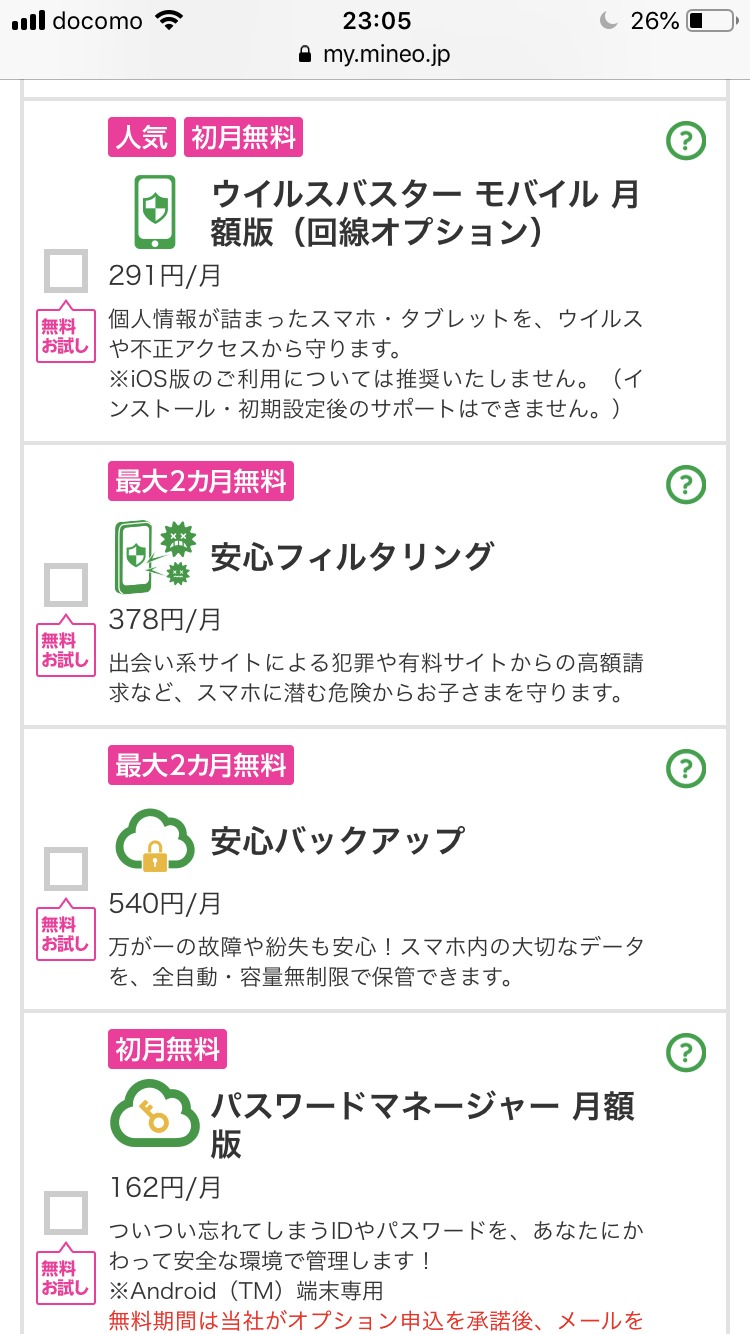The height and width of the screenshot is (1334, 750).
Task: Tap 無料お試し label under 安心バックアップ checkbox
Action: click(66, 934)
